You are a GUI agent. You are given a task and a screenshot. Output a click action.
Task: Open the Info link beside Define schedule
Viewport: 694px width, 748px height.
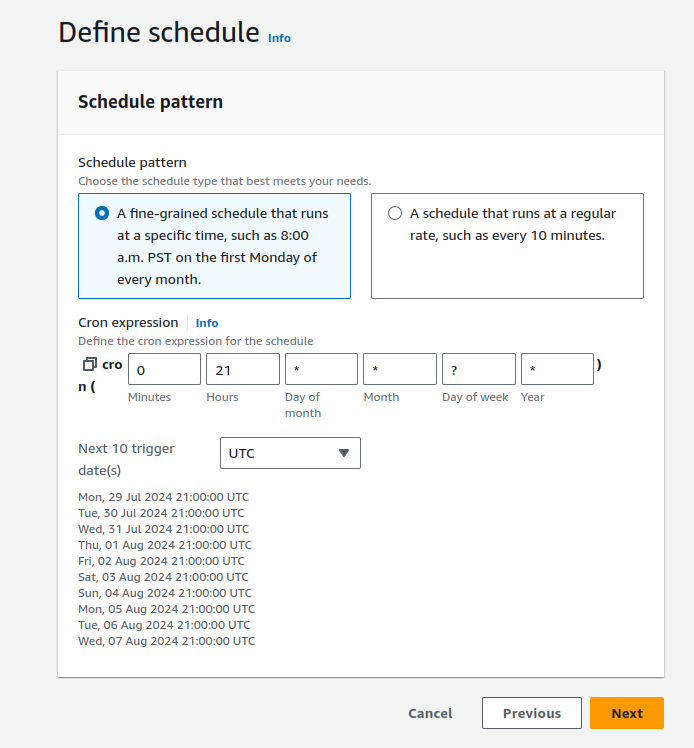coord(279,38)
